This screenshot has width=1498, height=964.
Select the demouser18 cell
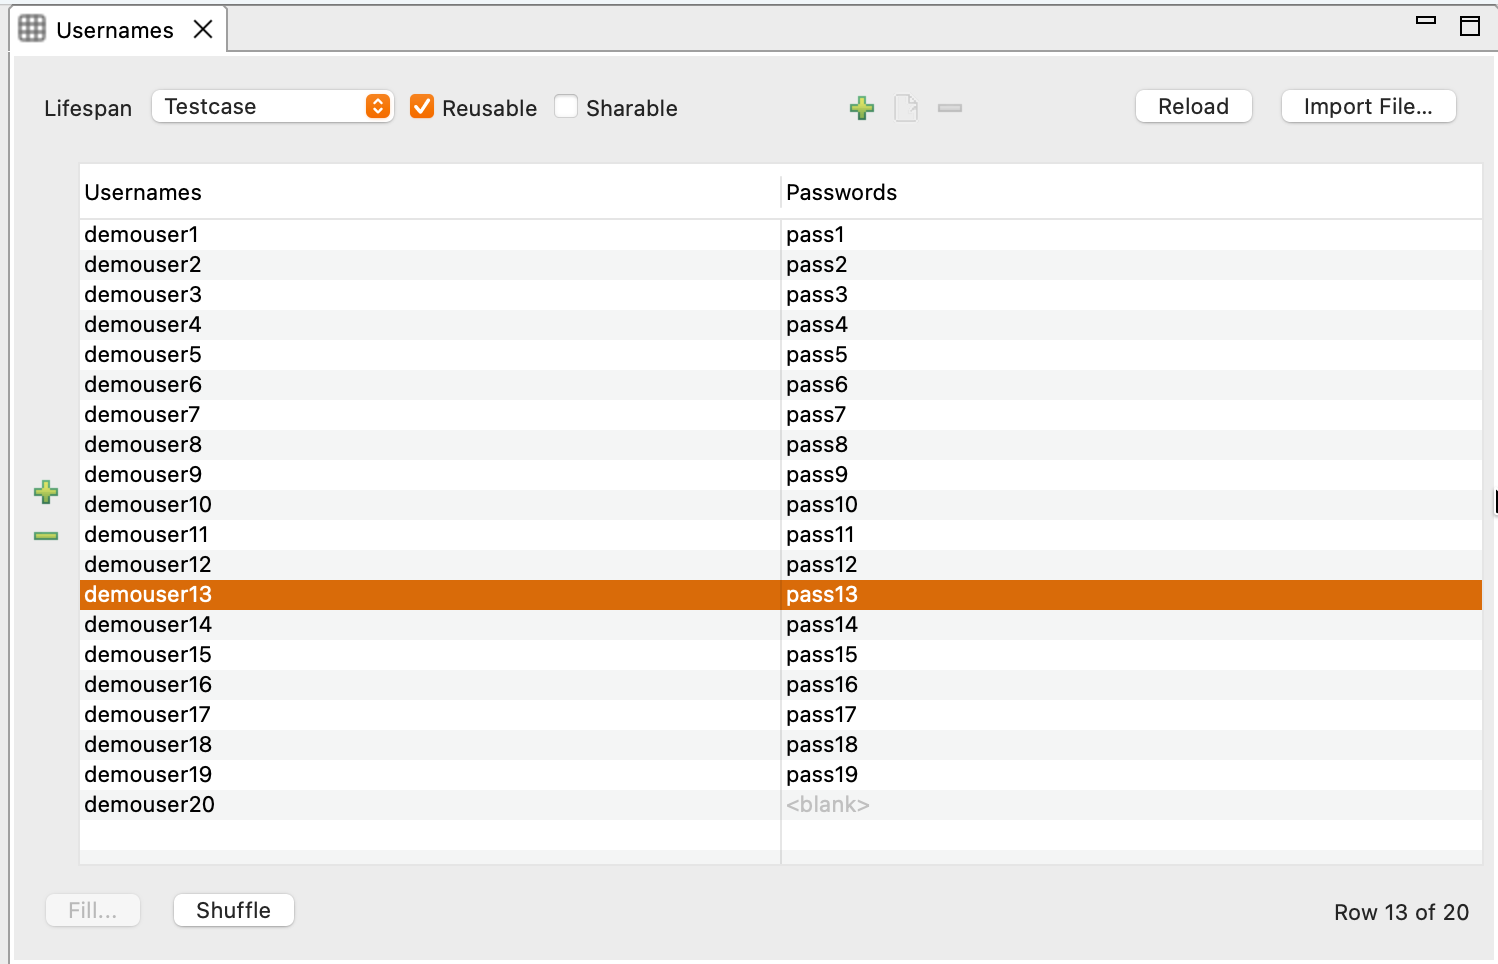coord(430,745)
